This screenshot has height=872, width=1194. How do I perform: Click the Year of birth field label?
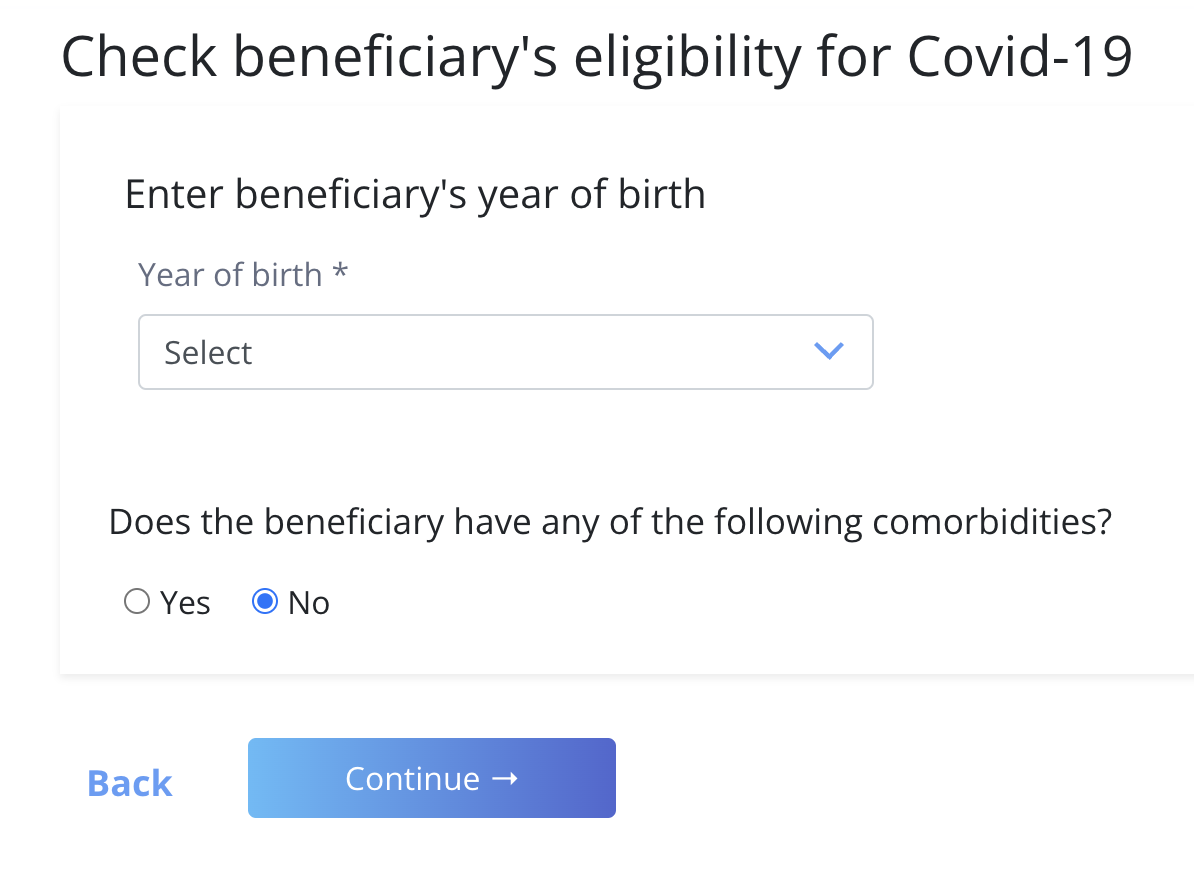[x=230, y=275]
